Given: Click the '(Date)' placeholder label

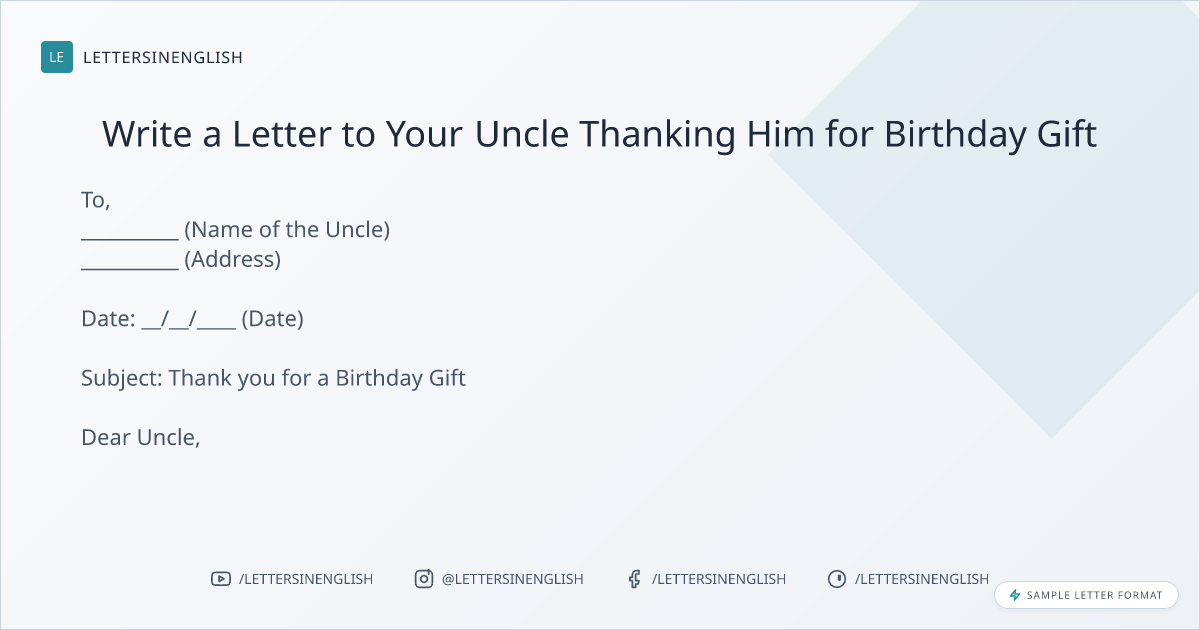Looking at the screenshot, I should tap(272, 320).
